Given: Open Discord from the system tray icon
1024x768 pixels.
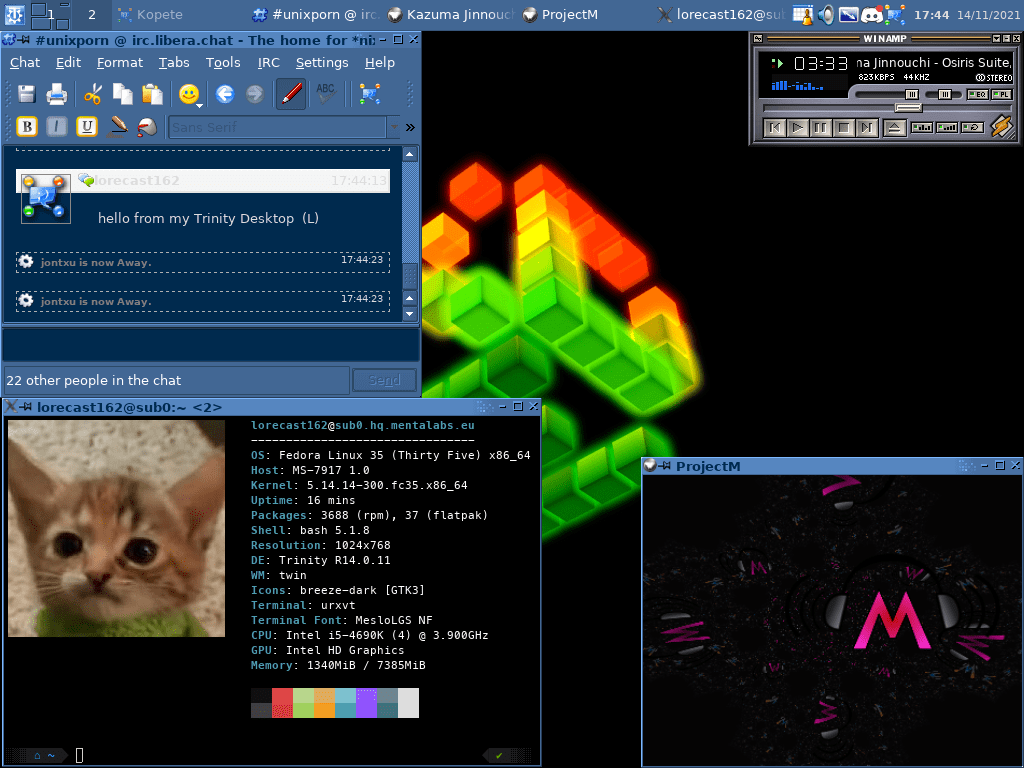Looking at the screenshot, I should tap(870, 15).
